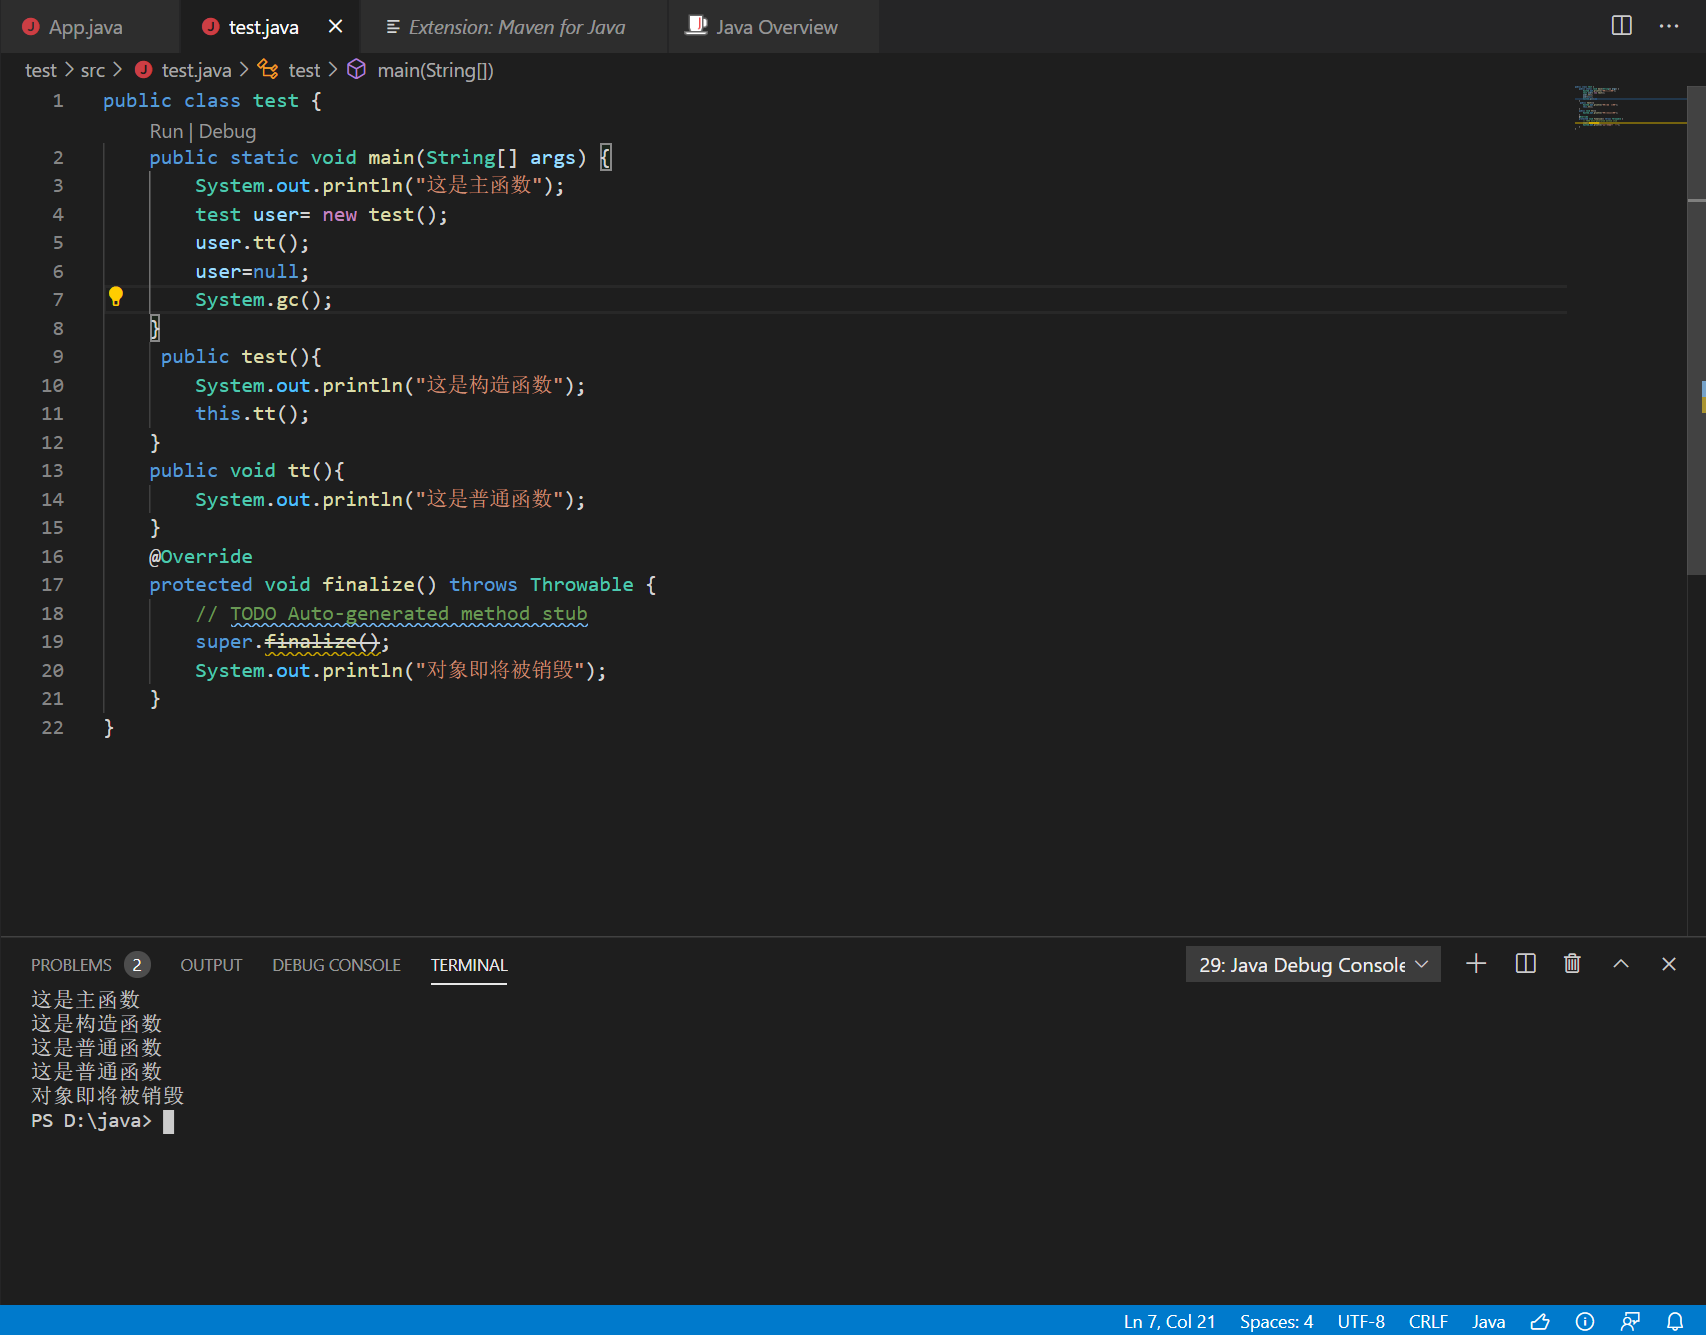Click Ln 7, Col 21 in the status bar

[x=1169, y=1321]
